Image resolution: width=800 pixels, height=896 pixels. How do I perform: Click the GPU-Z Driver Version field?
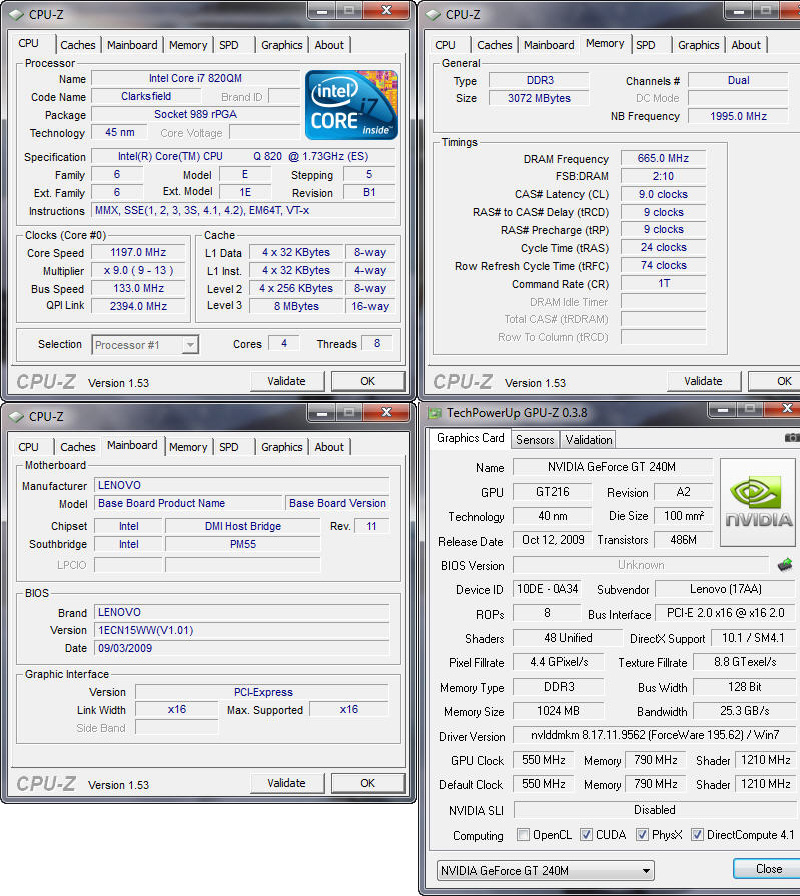[x=654, y=735]
